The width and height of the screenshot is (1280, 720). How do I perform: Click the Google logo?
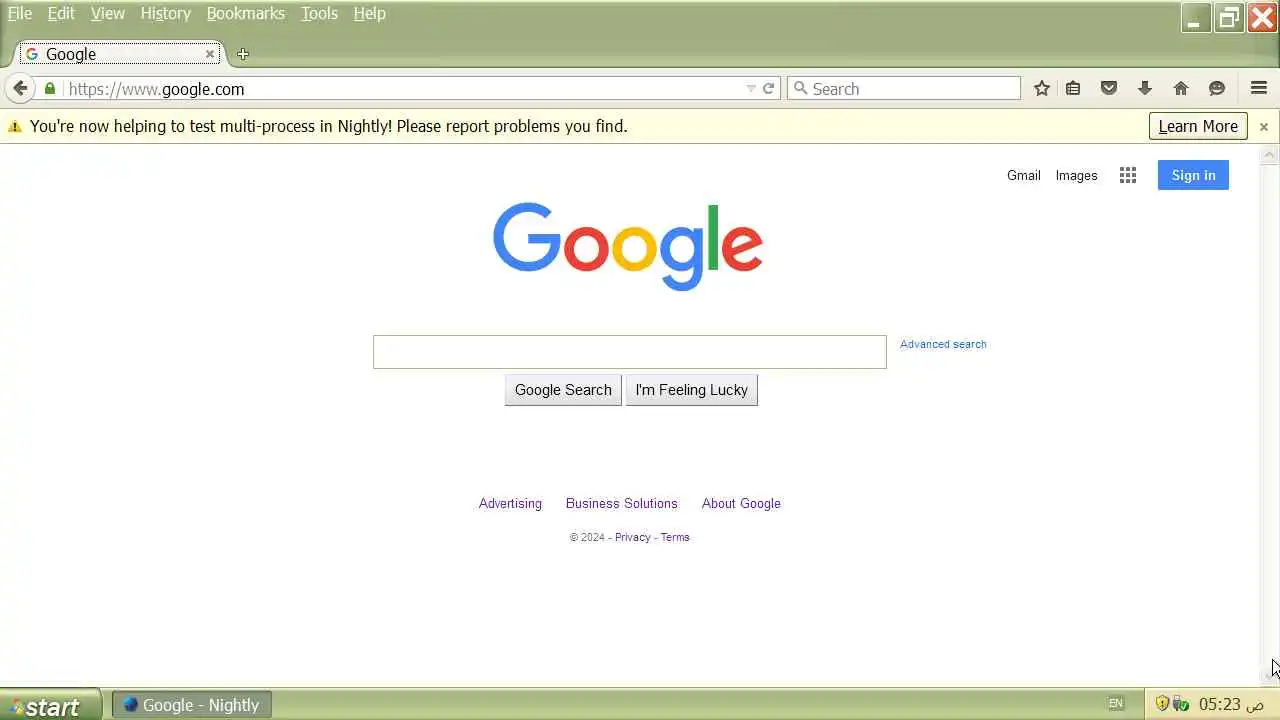coord(628,246)
